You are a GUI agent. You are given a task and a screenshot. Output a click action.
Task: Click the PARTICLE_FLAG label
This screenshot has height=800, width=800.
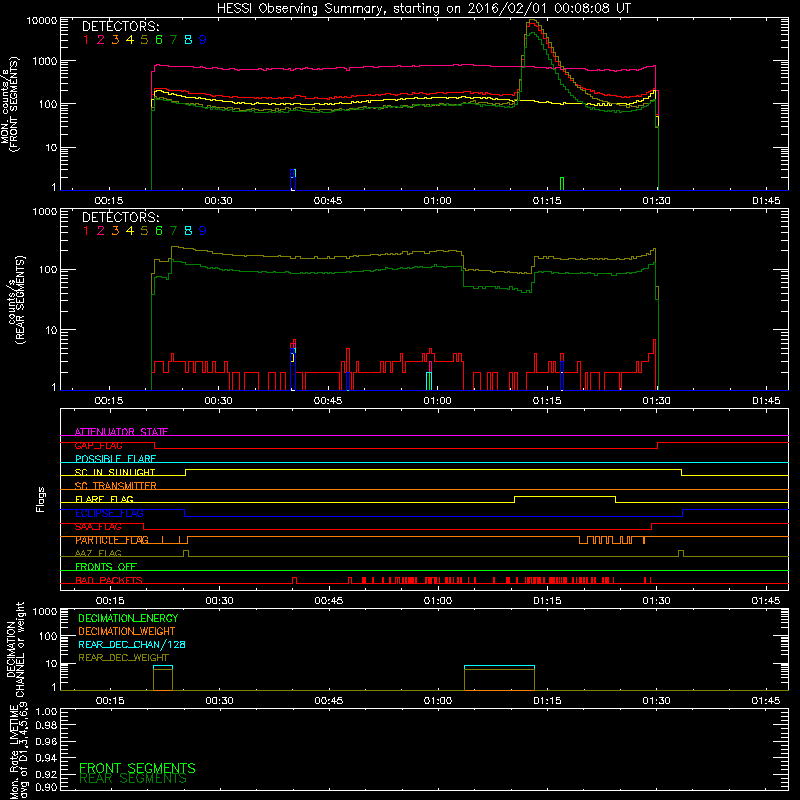click(112, 540)
